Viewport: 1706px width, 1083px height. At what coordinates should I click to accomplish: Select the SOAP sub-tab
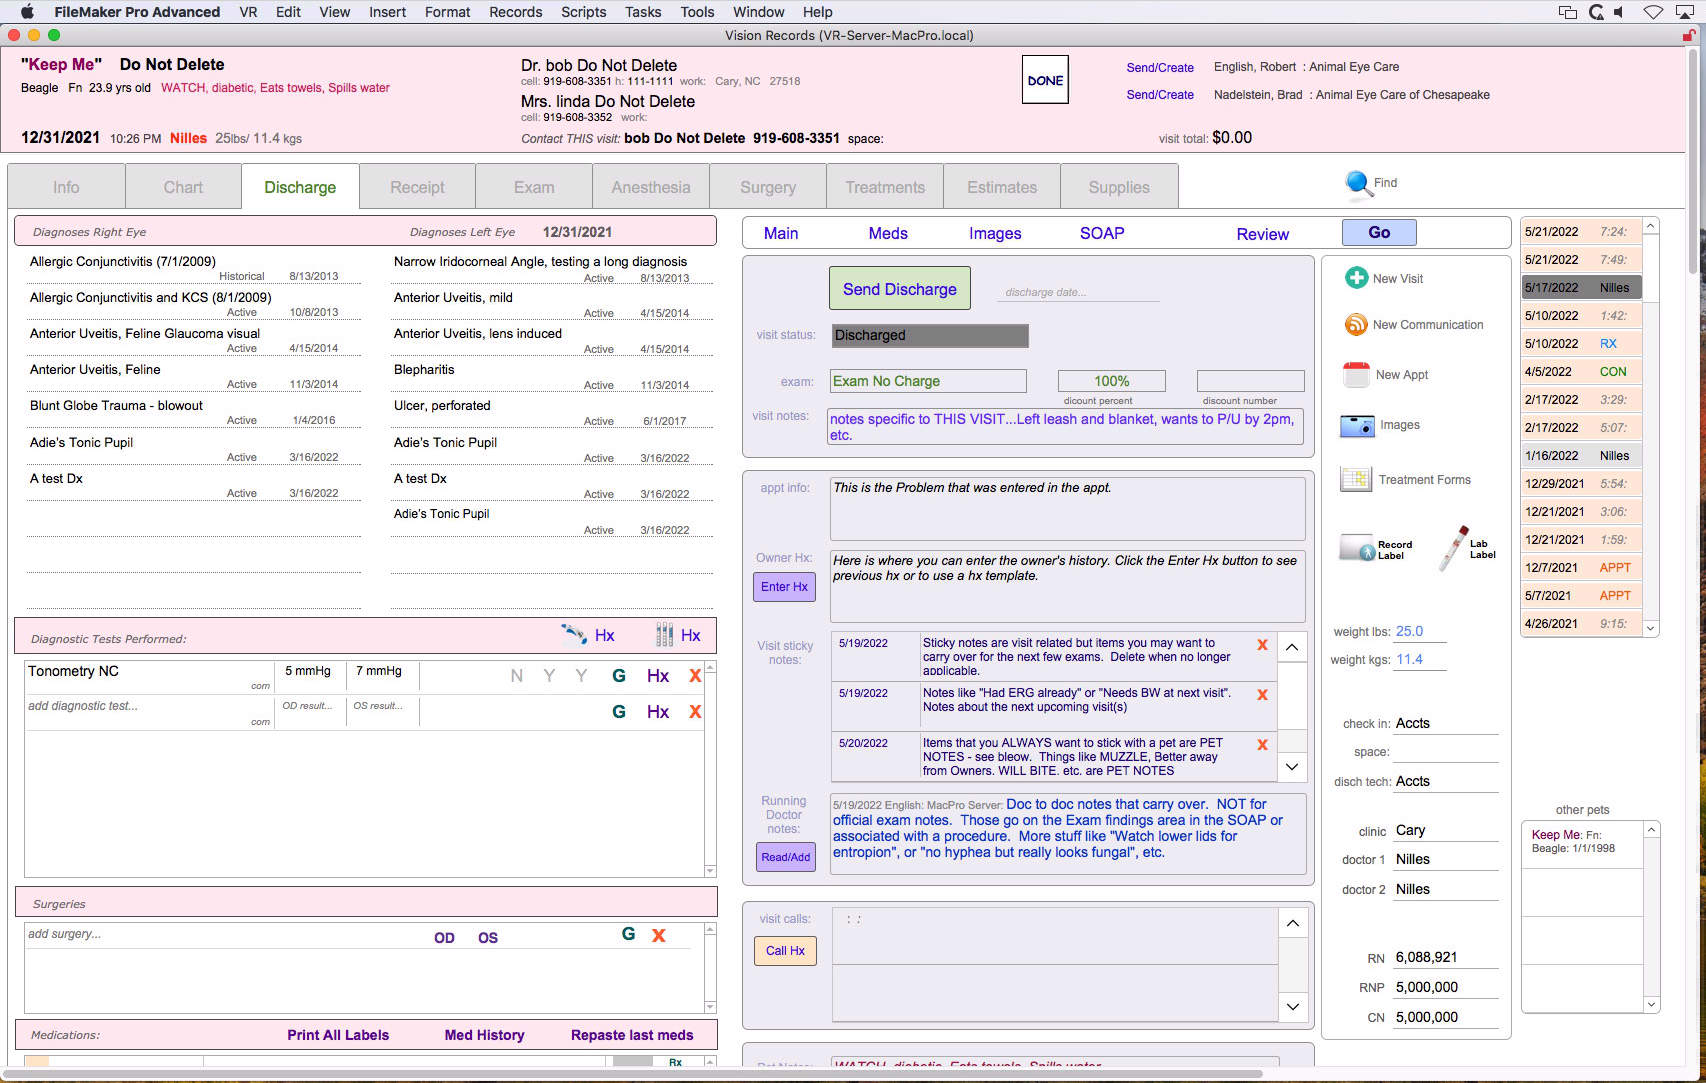point(1102,233)
